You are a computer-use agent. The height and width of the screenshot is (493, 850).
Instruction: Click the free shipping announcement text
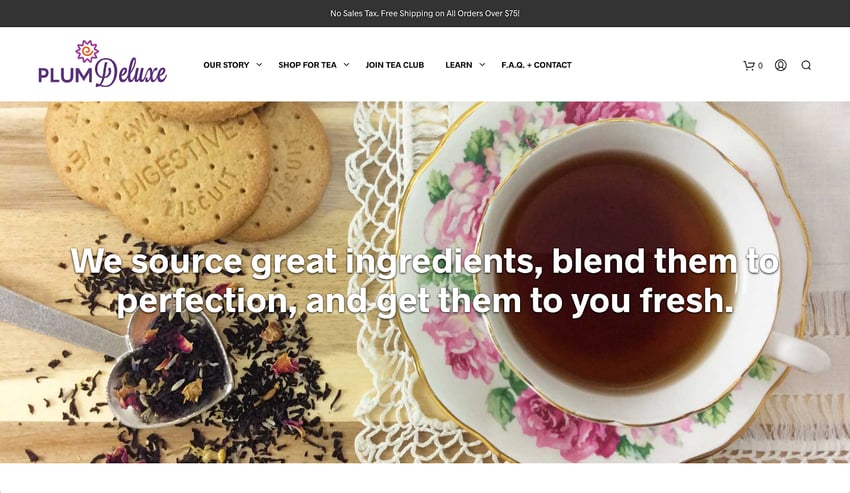pyautogui.click(x=425, y=14)
